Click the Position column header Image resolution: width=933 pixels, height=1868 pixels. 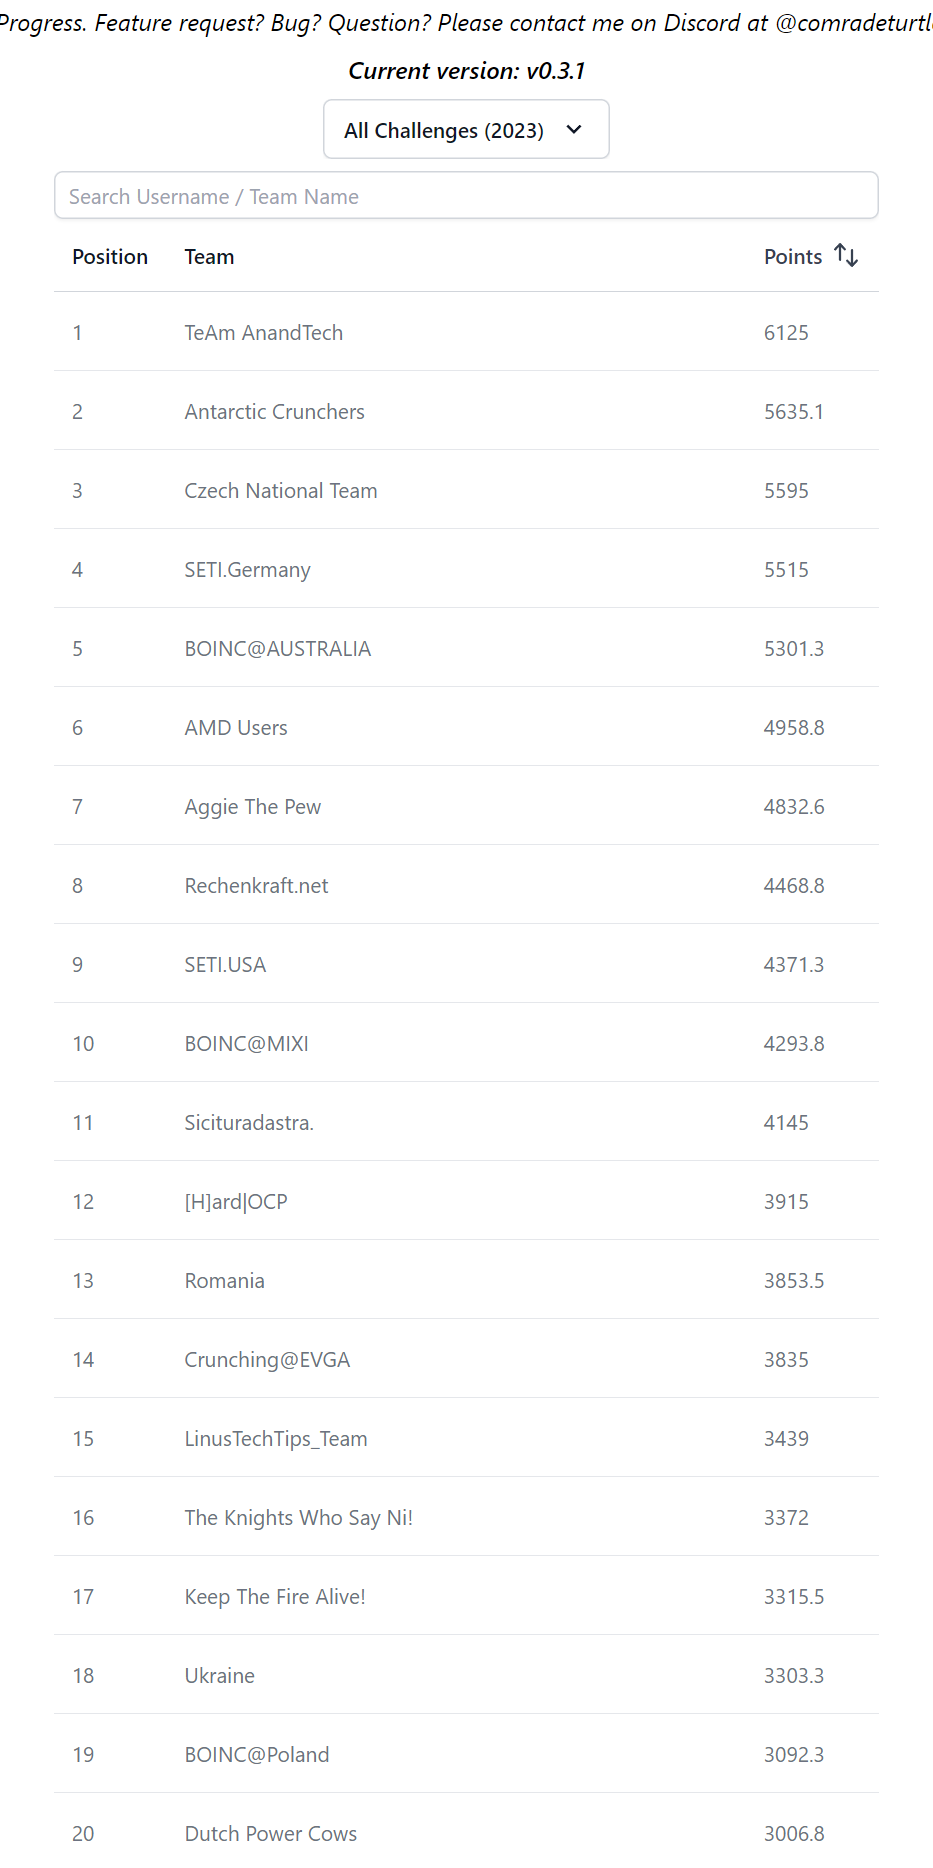tap(110, 257)
